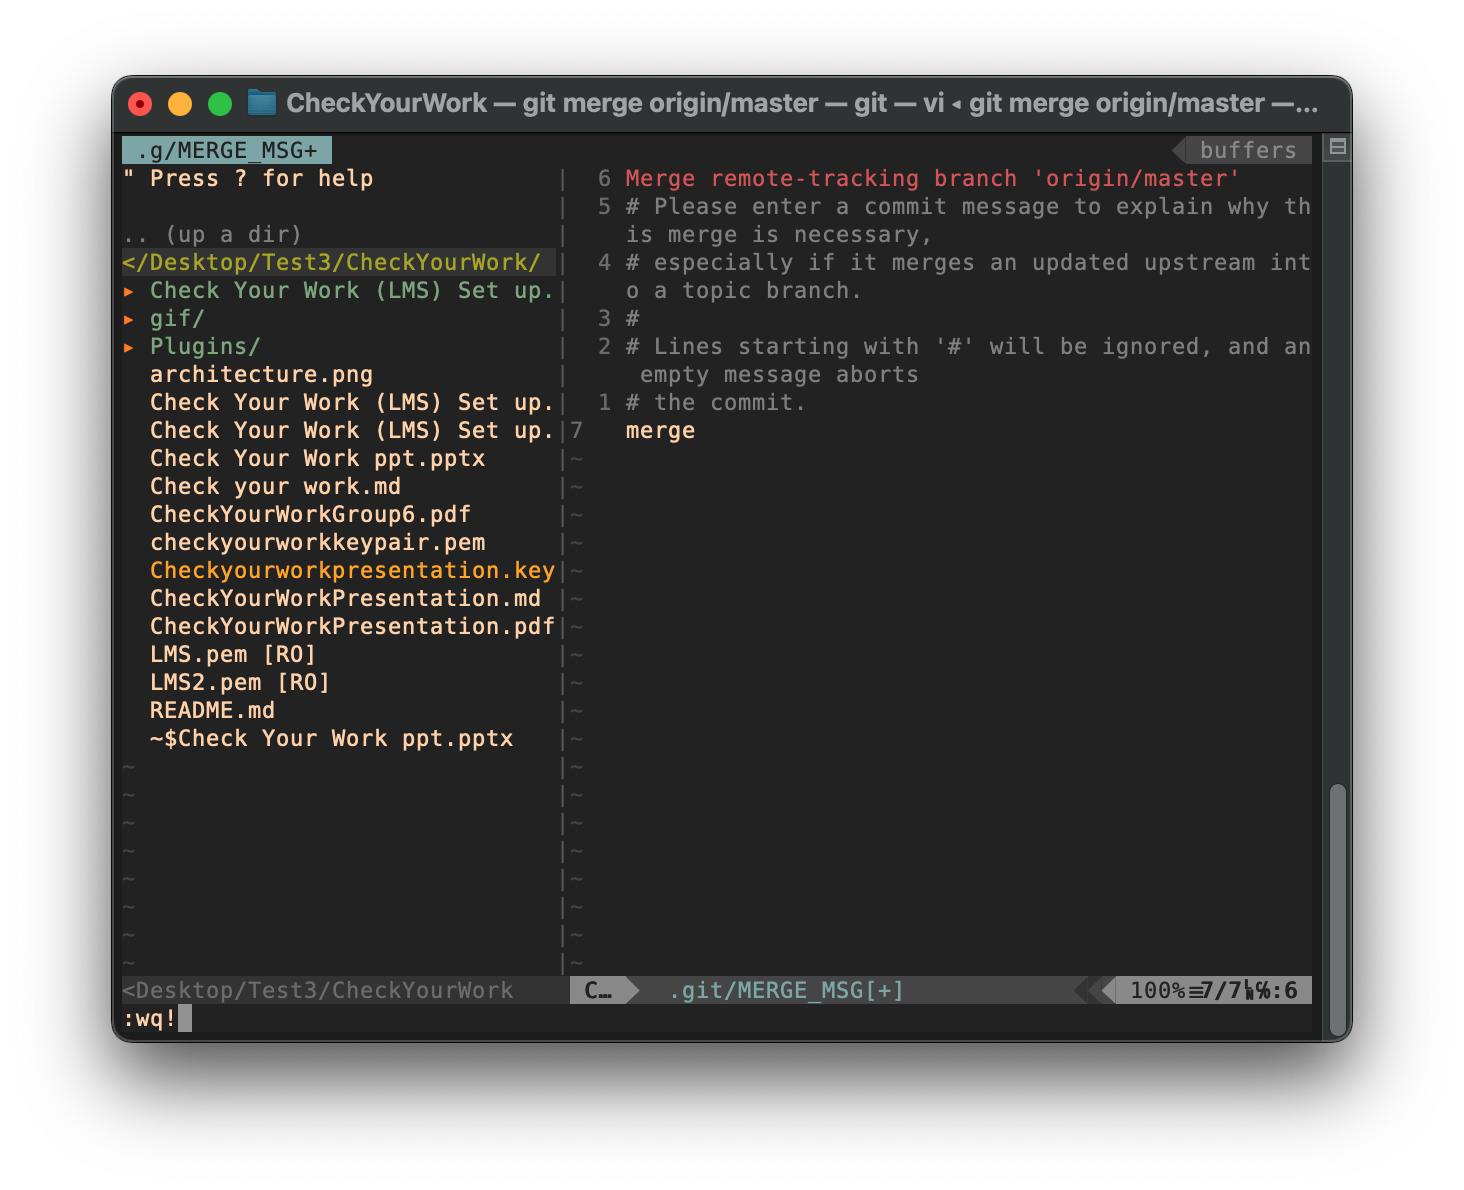The image size is (1464, 1190).
Task: Go up a dir entry
Action: (212, 234)
